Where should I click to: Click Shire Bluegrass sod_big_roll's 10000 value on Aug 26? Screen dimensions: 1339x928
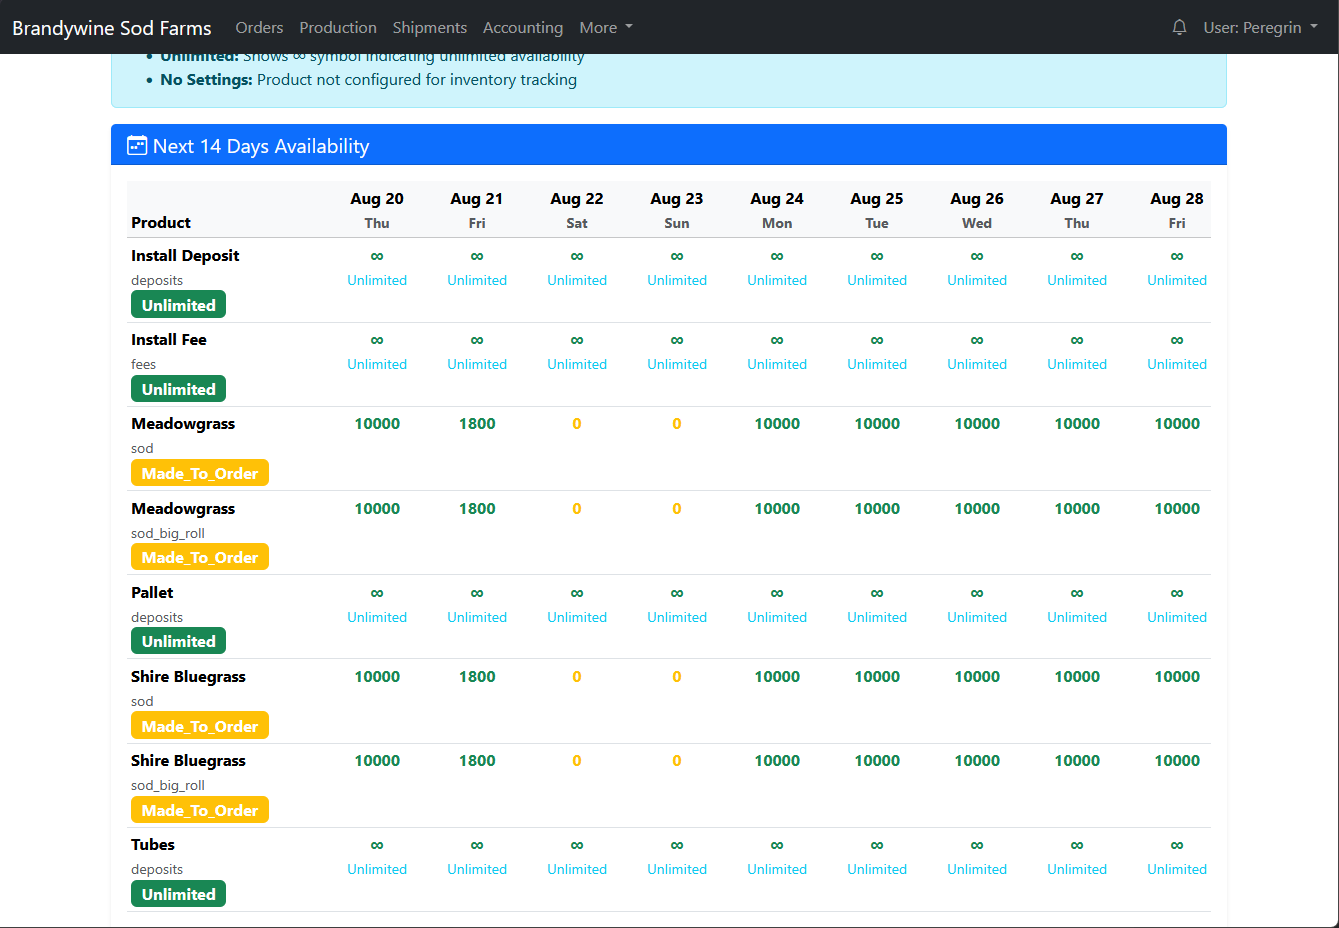click(977, 761)
